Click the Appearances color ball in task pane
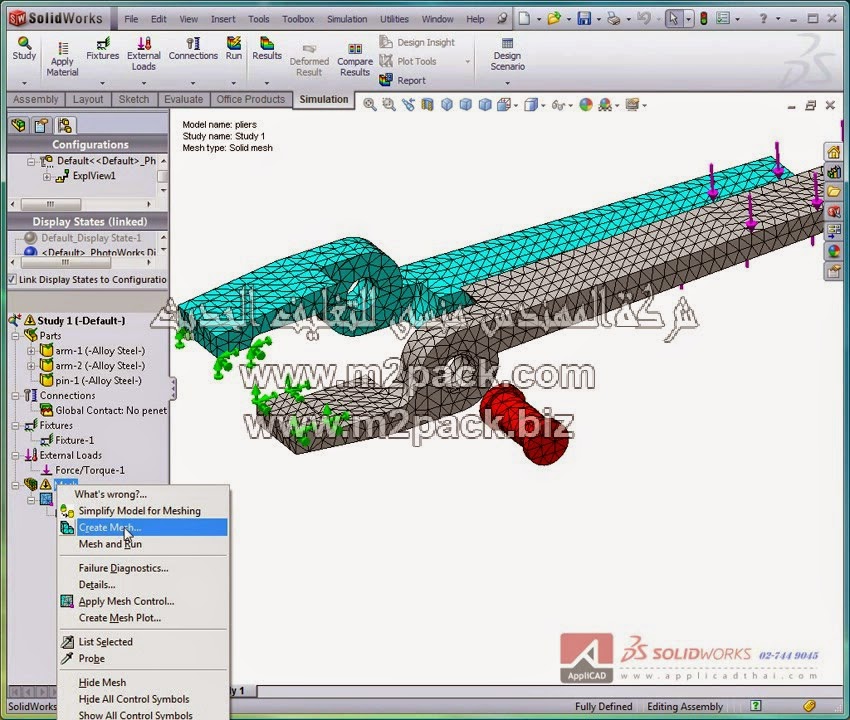 click(834, 251)
